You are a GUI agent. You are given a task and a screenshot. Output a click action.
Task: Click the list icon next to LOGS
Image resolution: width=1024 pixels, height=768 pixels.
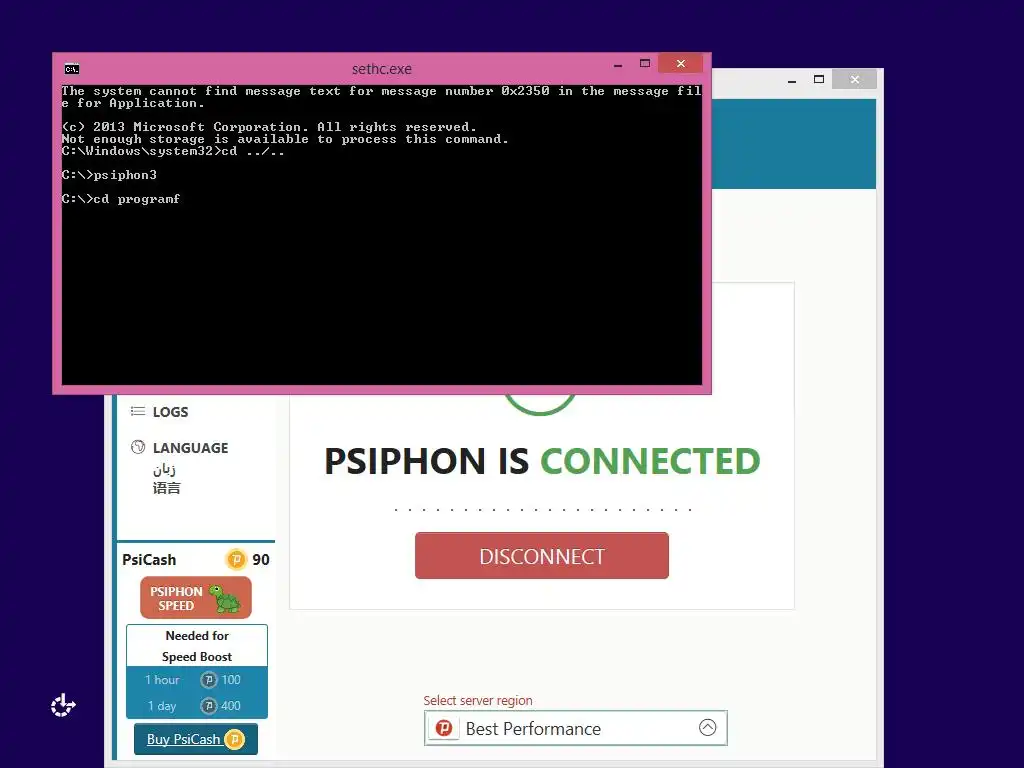point(138,411)
